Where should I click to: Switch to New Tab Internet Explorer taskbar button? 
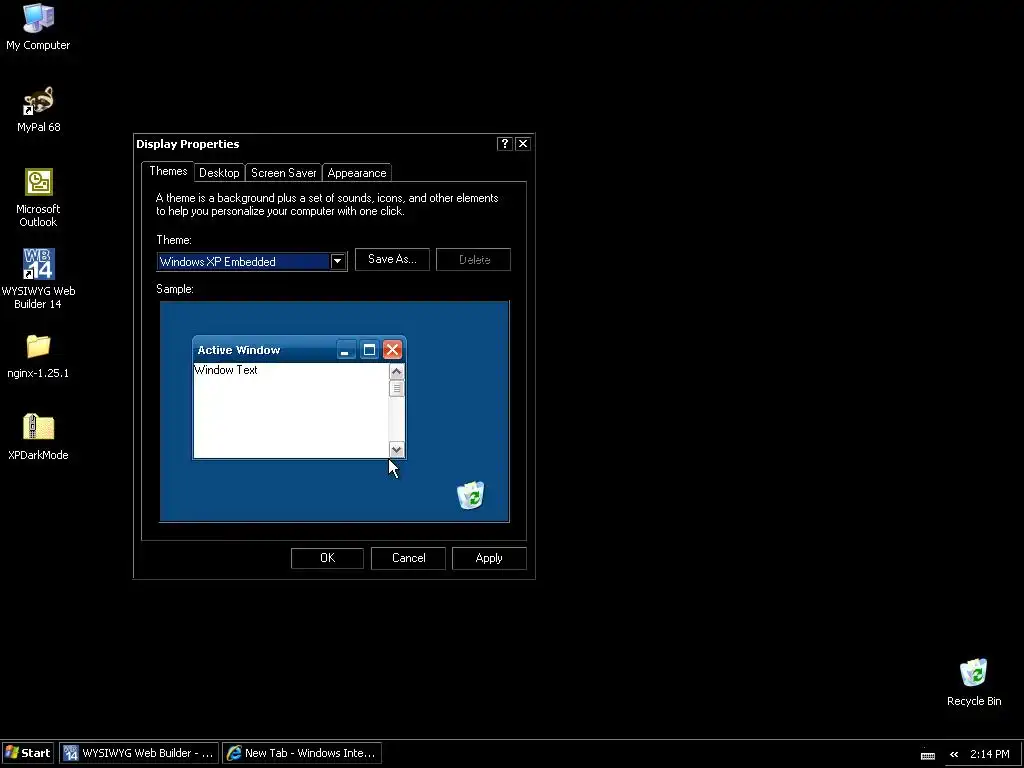coord(302,753)
